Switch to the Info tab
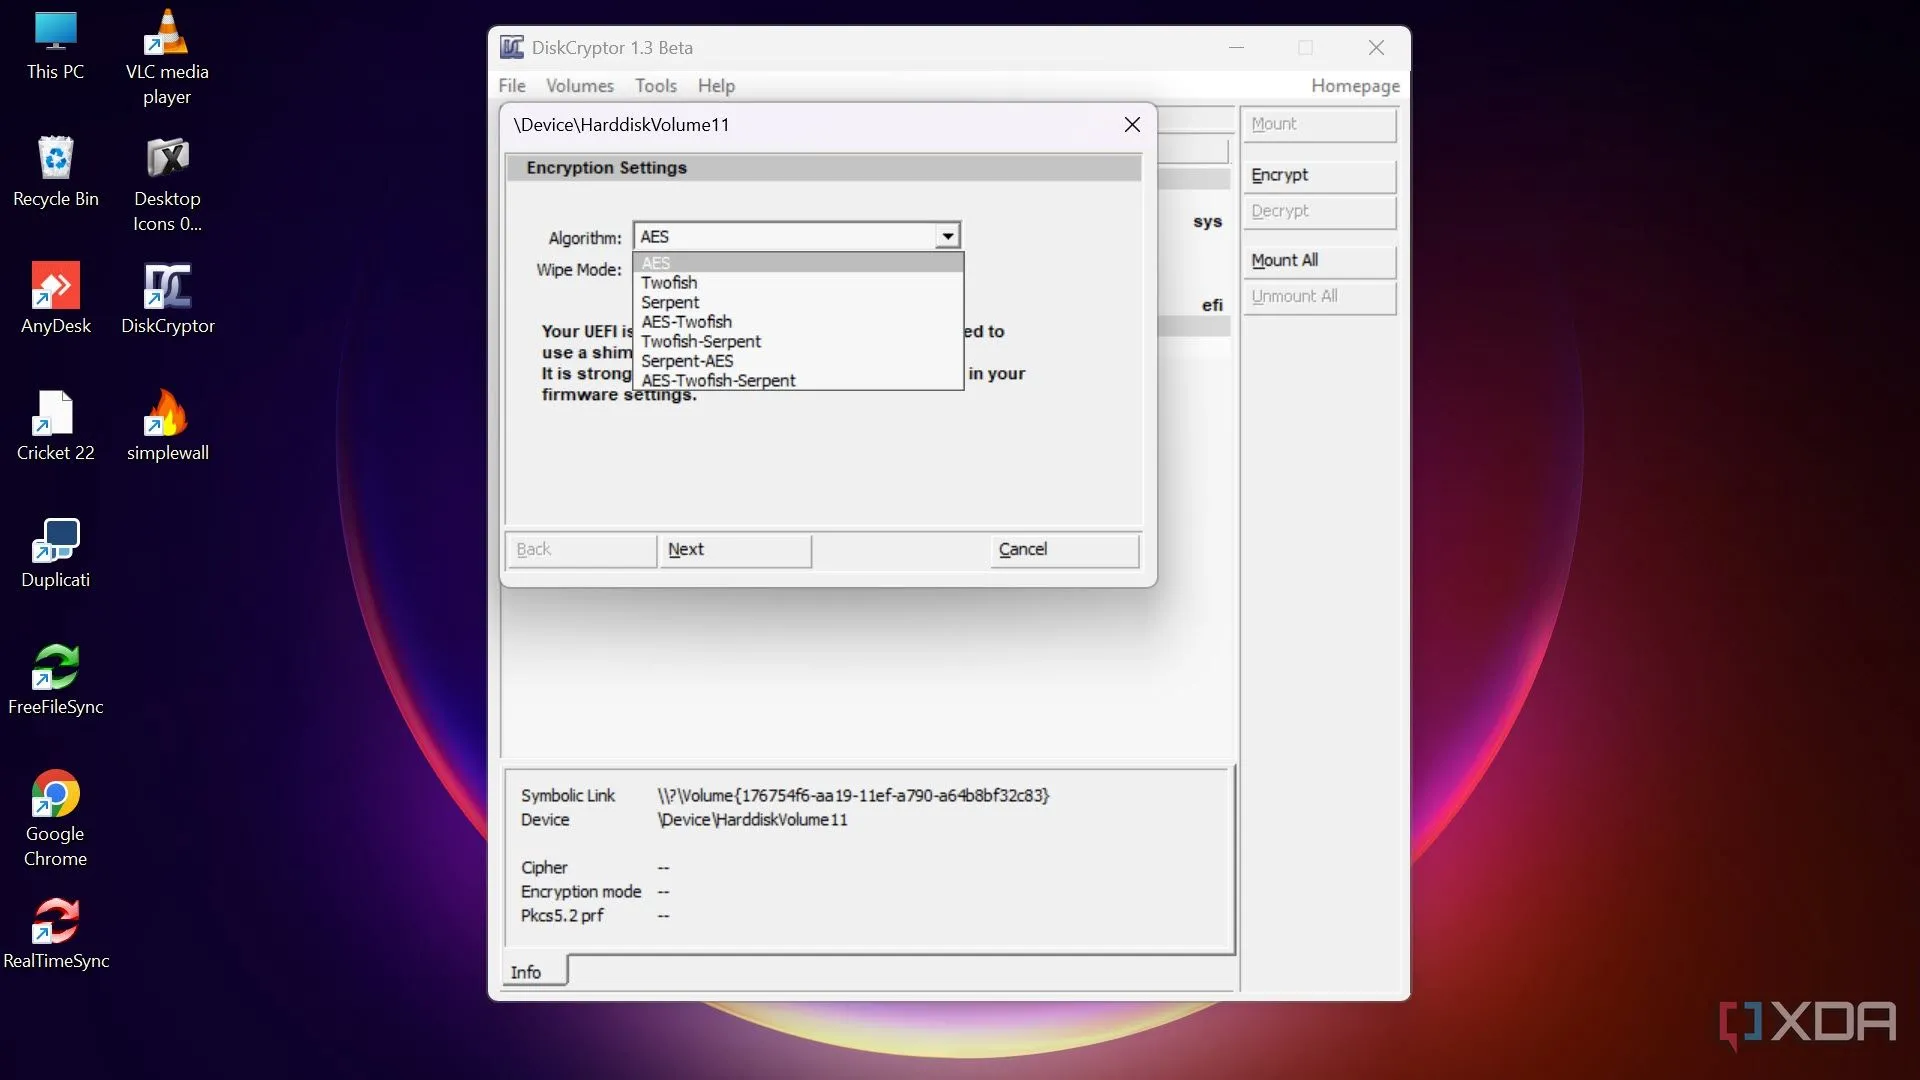Image resolution: width=1920 pixels, height=1080 pixels. click(x=526, y=972)
